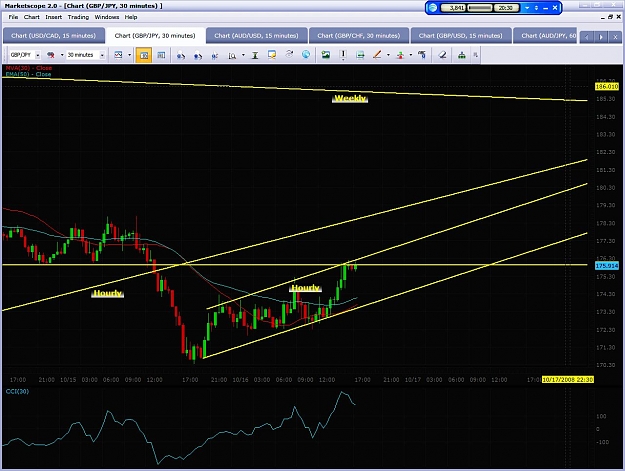The height and width of the screenshot is (471, 625).
Task: Select the eraser tool
Action: (x=442, y=55)
